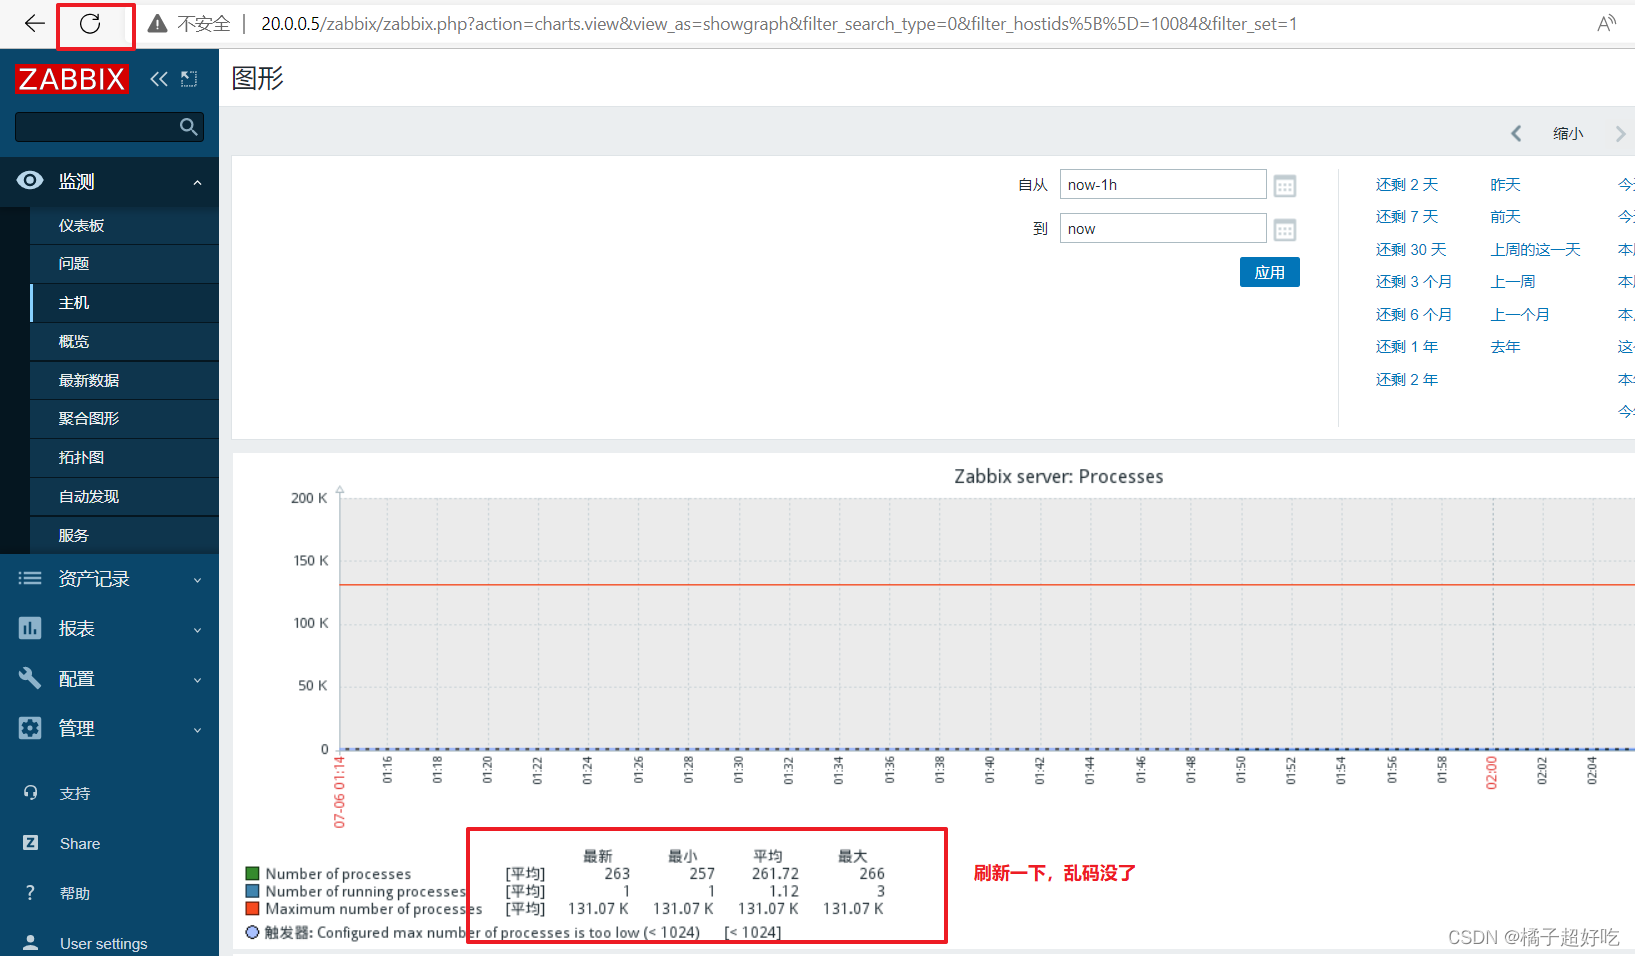The width and height of the screenshot is (1635, 956).
Task: Reload the page with refresh icon
Action: point(90,24)
